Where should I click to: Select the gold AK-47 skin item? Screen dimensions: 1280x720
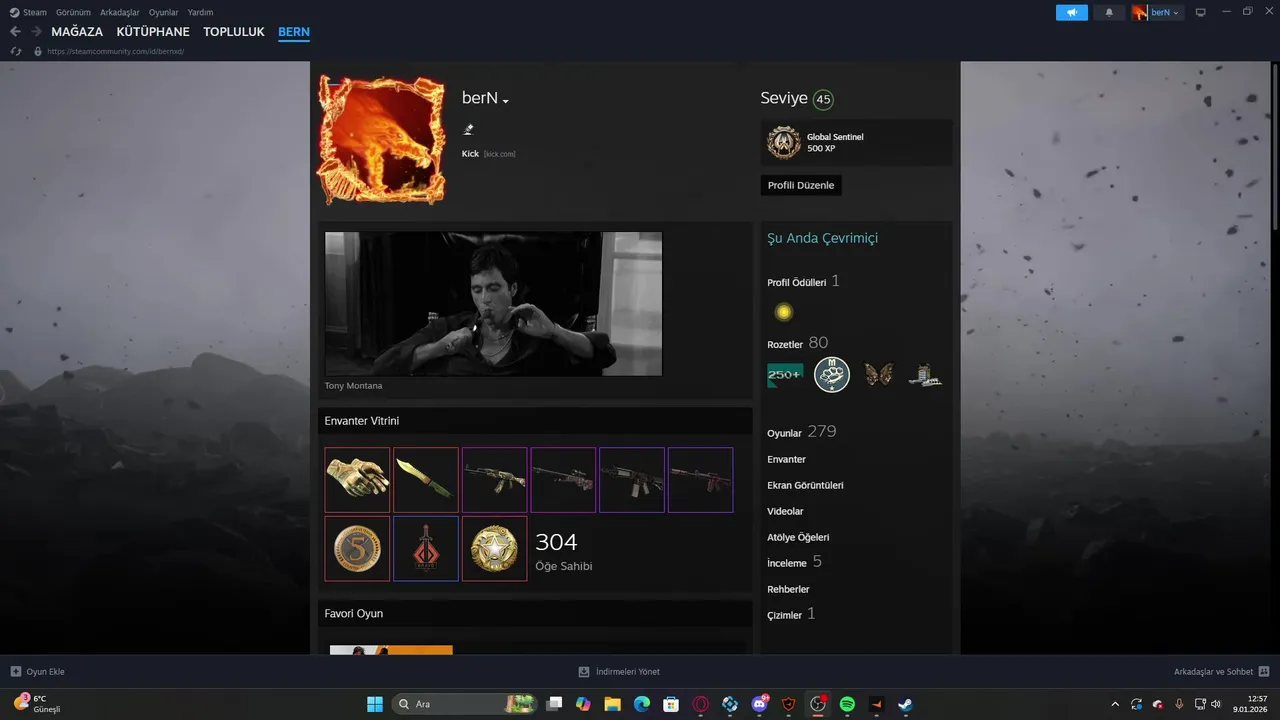(x=494, y=480)
